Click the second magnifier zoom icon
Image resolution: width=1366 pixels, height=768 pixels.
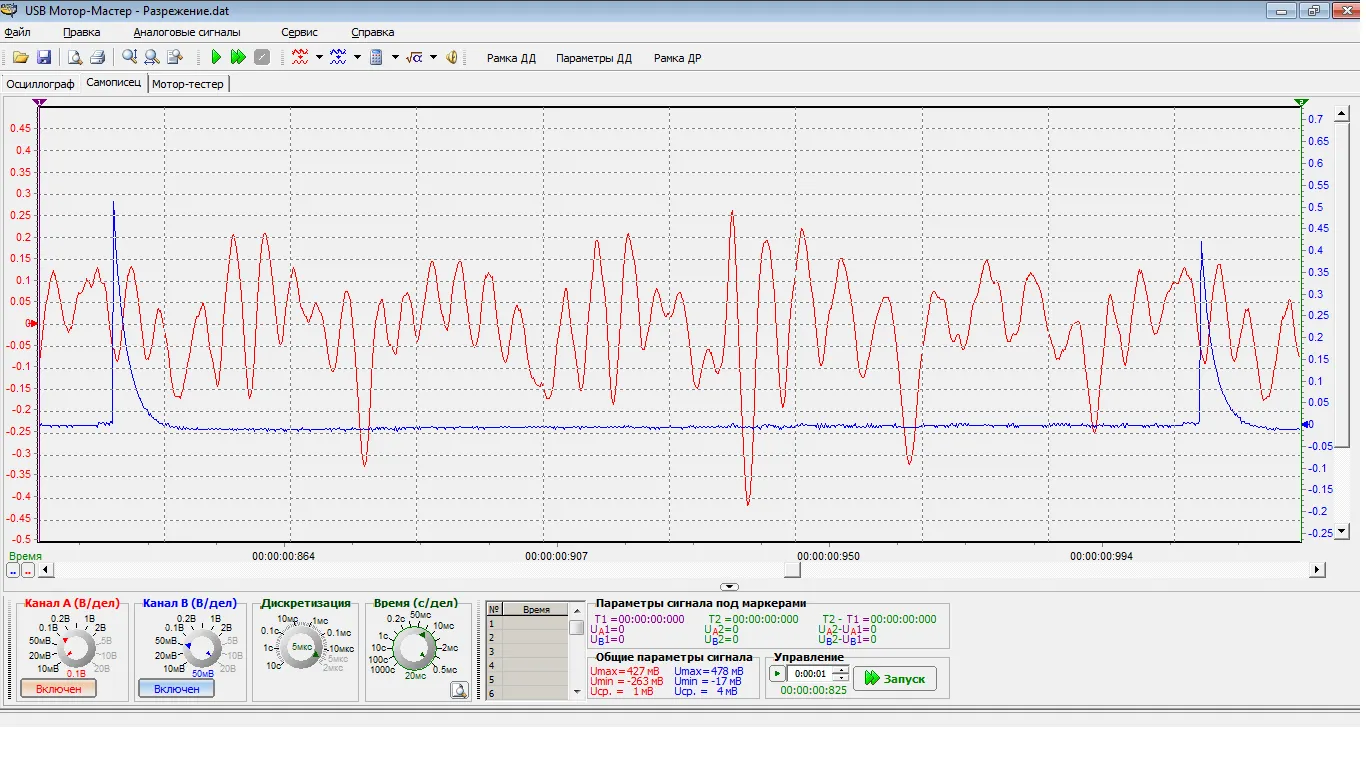(151, 58)
